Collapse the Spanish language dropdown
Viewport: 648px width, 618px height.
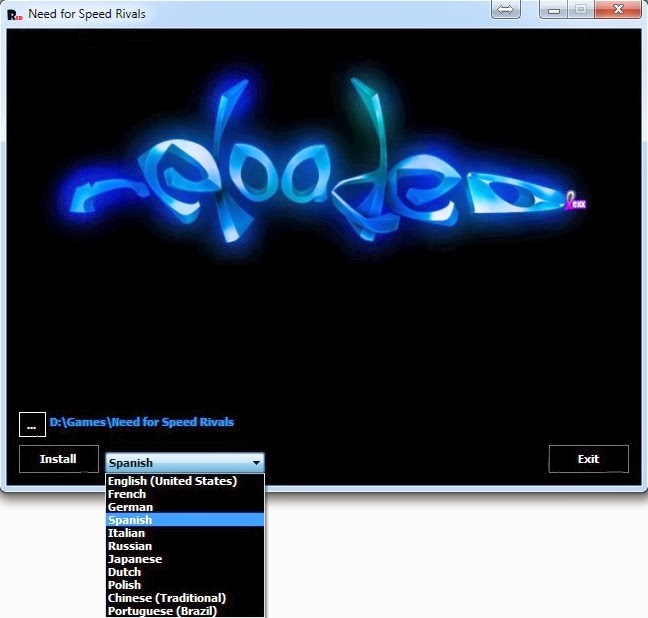(185, 463)
